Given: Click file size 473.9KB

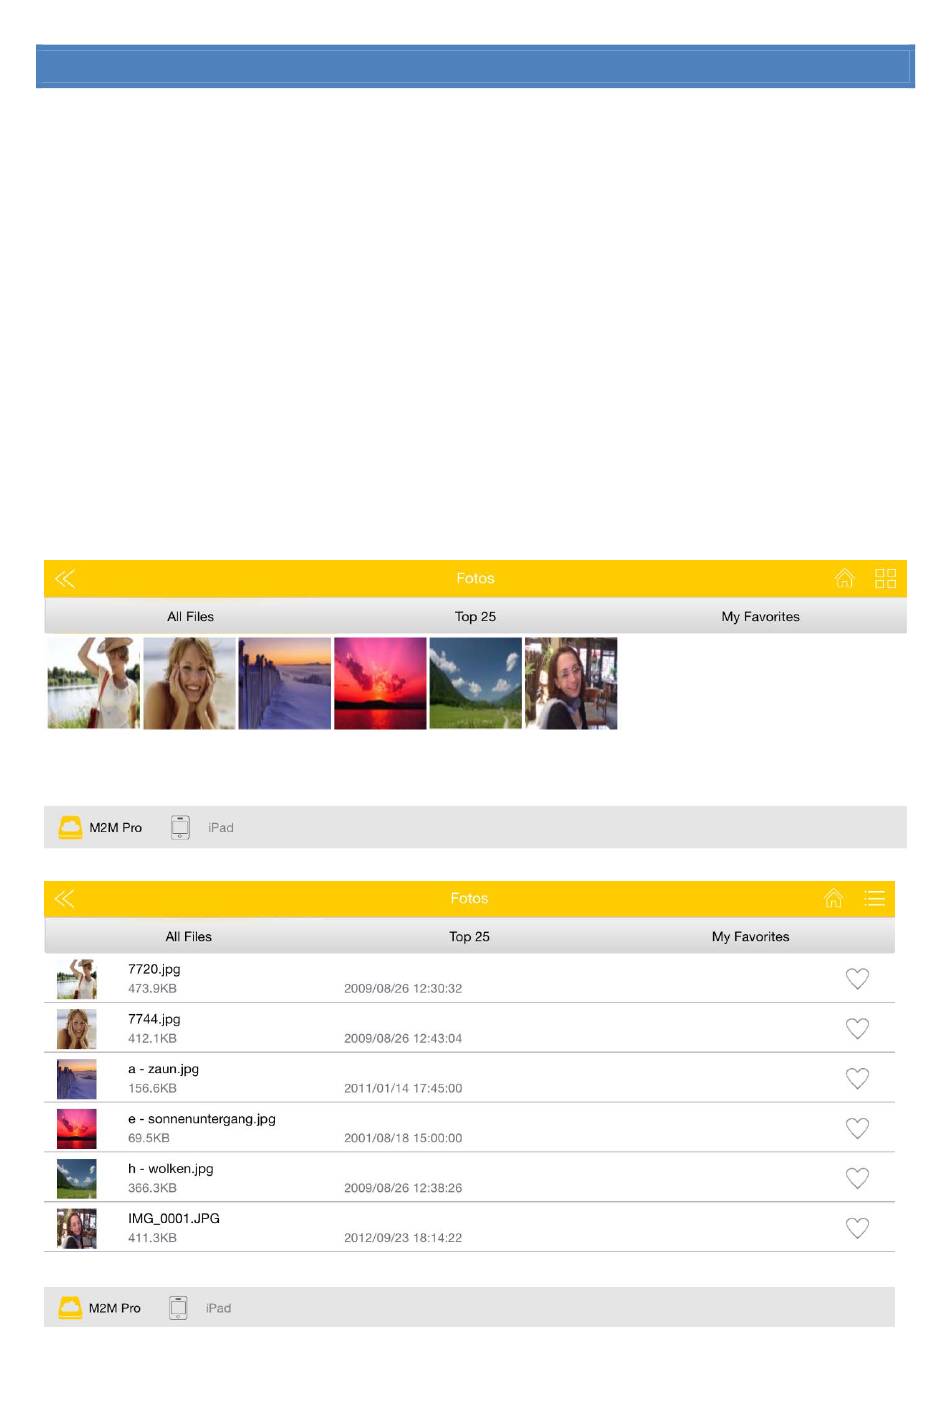Looking at the screenshot, I should coord(152,989).
